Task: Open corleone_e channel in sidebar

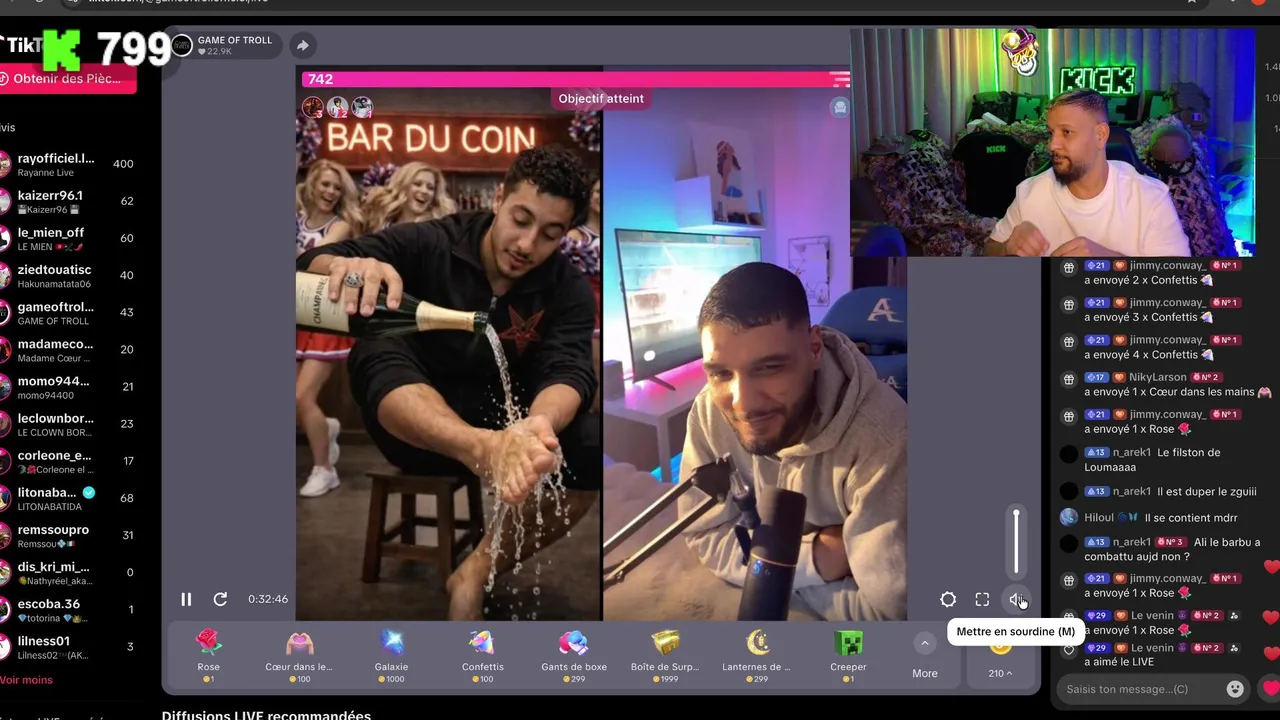Action: 68,462
